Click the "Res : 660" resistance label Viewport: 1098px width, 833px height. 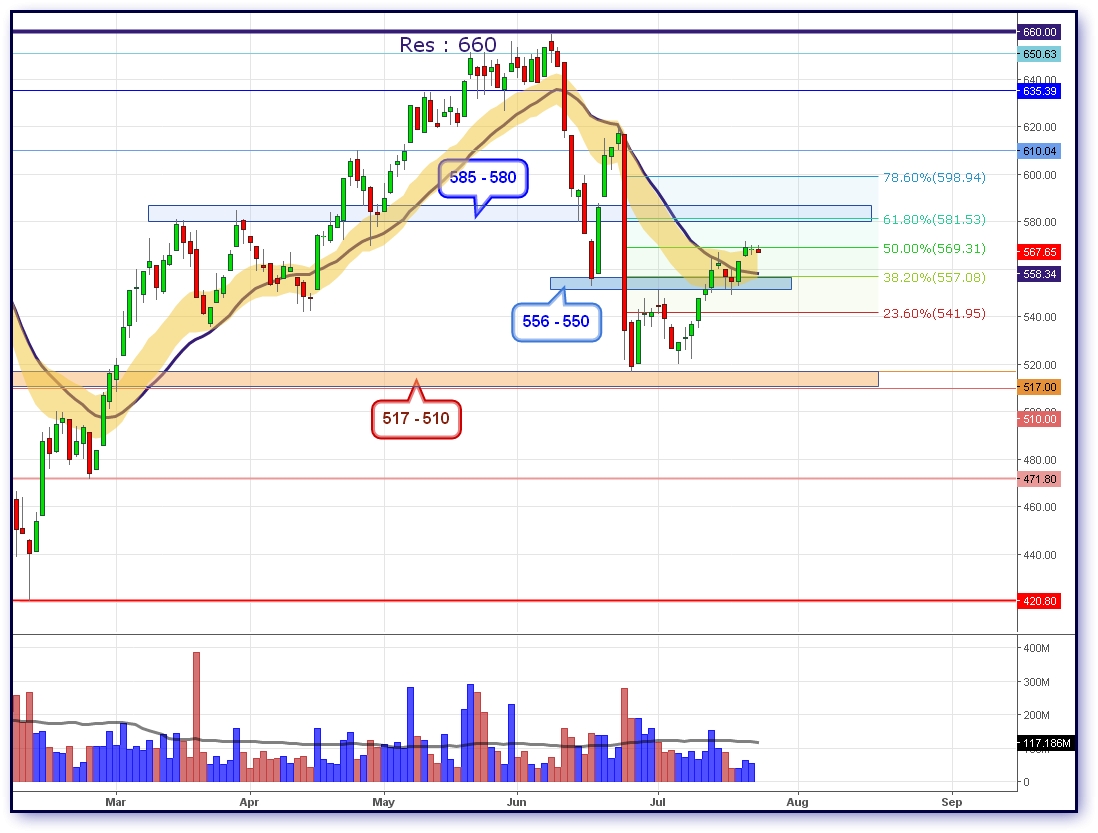[x=447, y=45]
